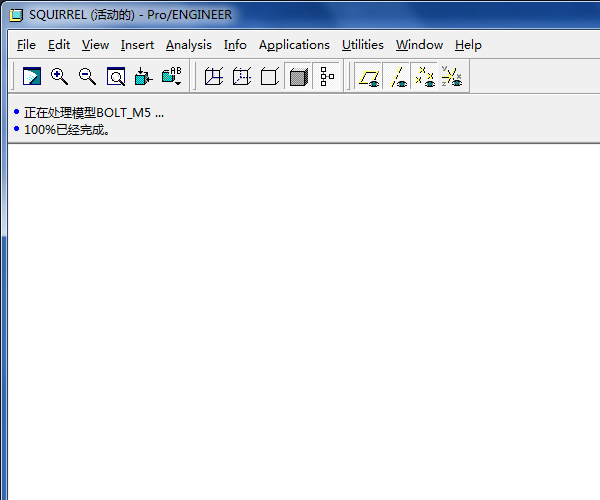Open the Info menu
600x500 pixels.
[235, 45]
